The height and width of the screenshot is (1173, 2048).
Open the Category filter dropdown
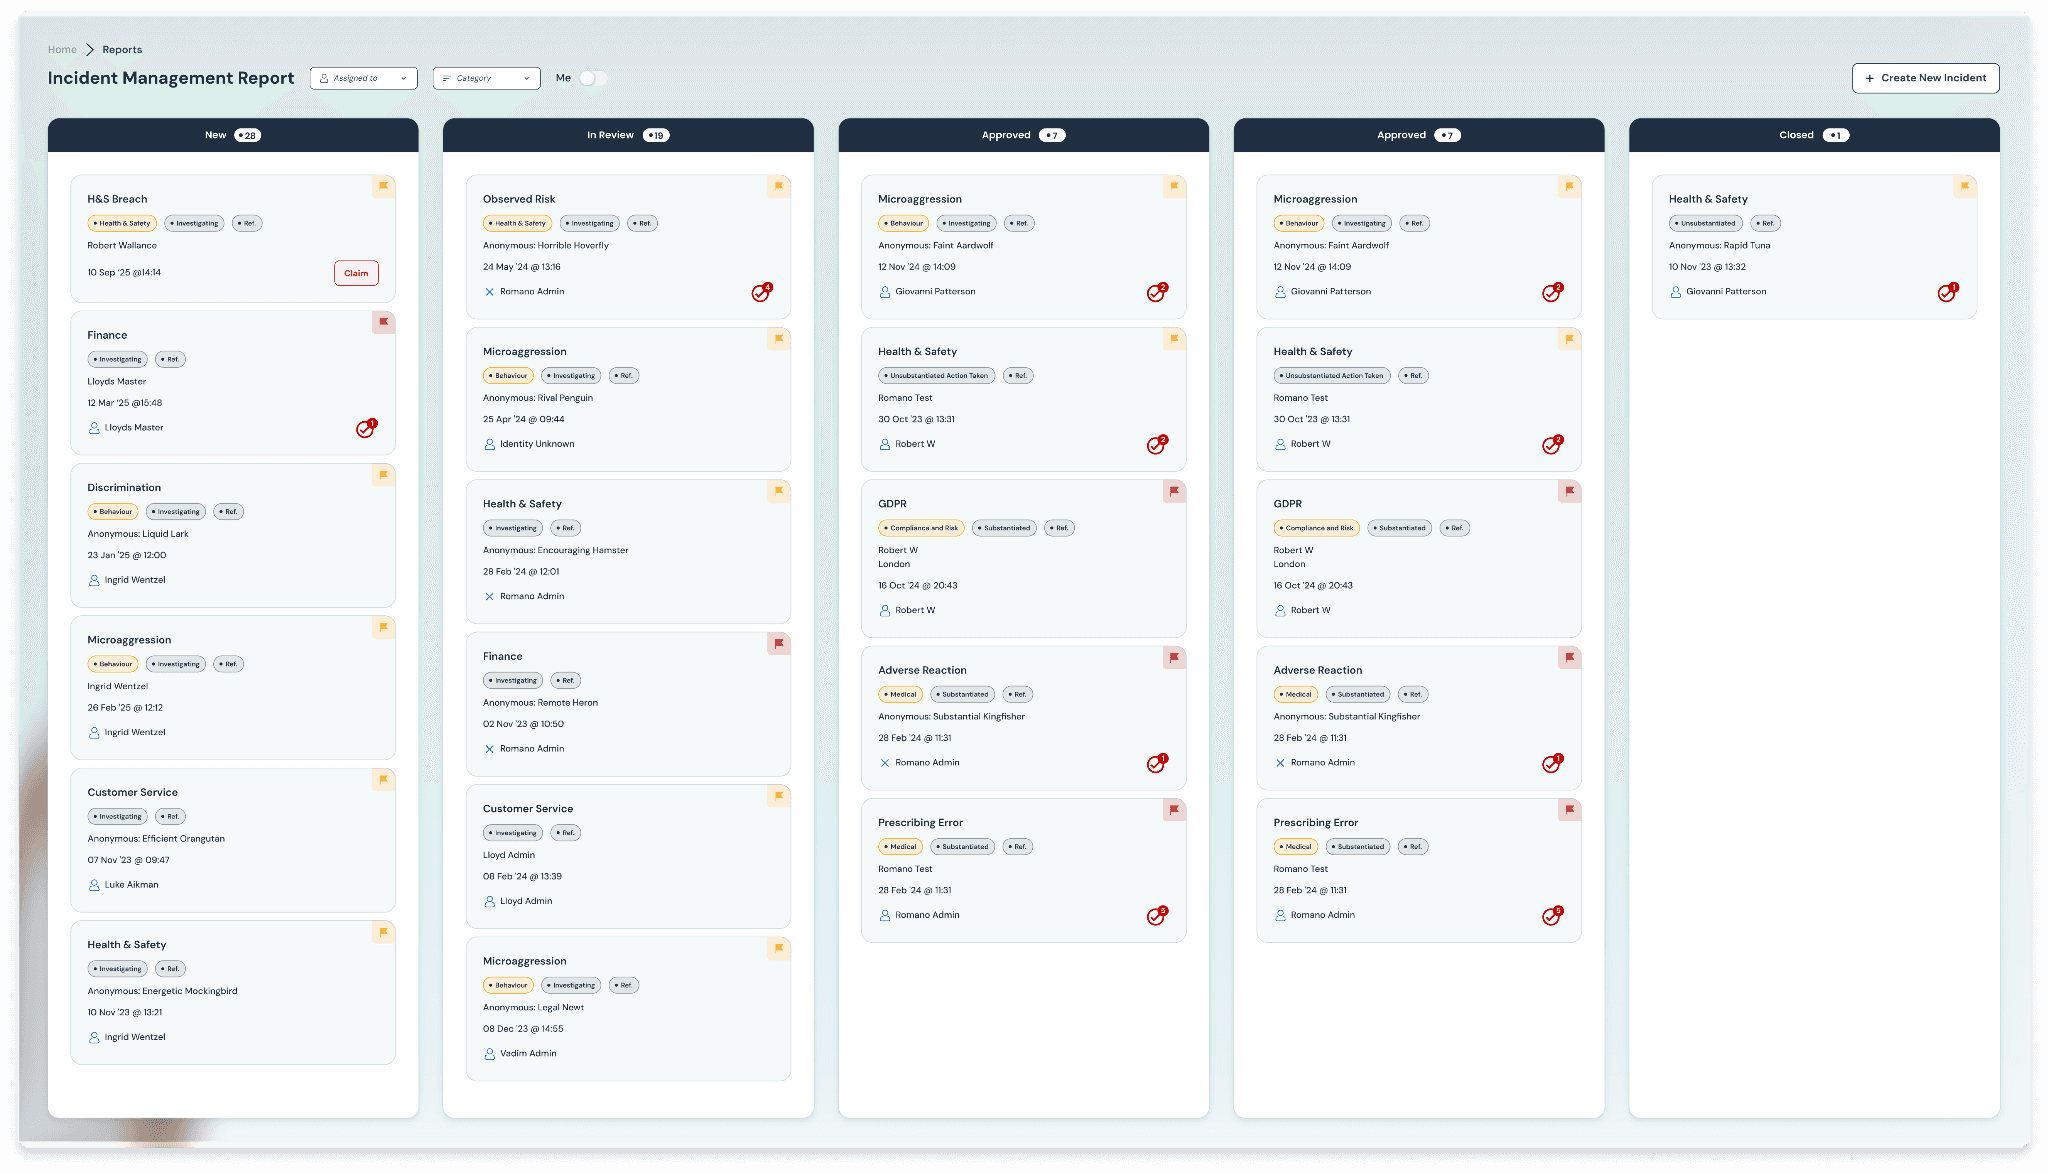[x=486, y=78]
